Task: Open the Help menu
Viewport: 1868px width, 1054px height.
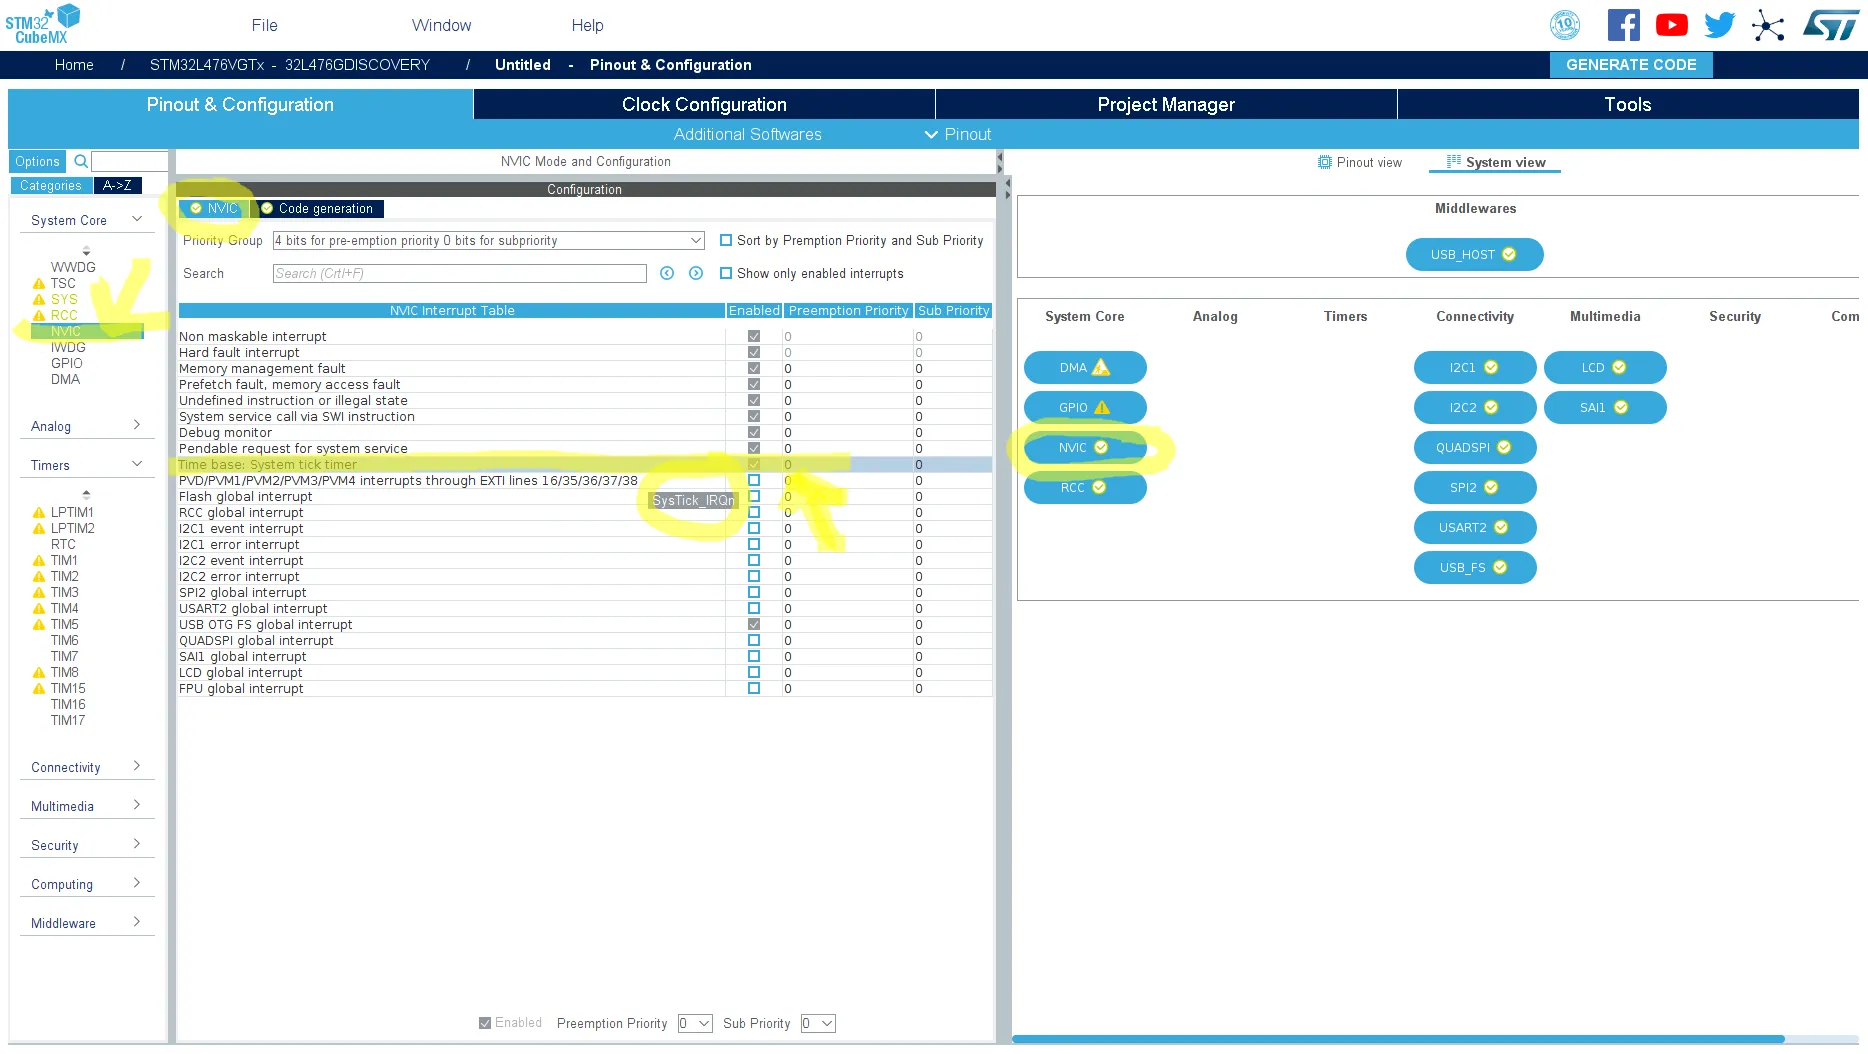Action: point(587,25)
